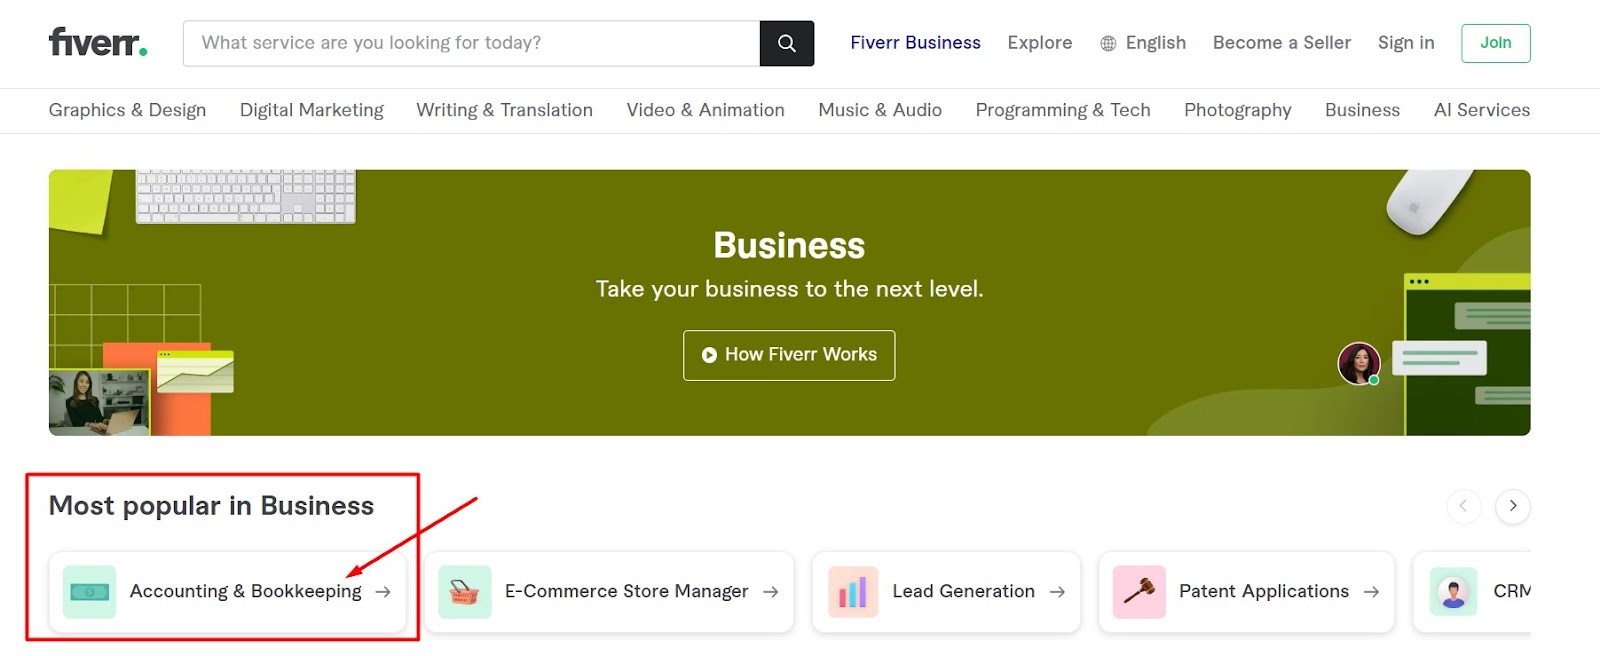This screenshot has width=1600, height=656.
Task: Click the CRM person avatar icon
Action: (1453, 592)
